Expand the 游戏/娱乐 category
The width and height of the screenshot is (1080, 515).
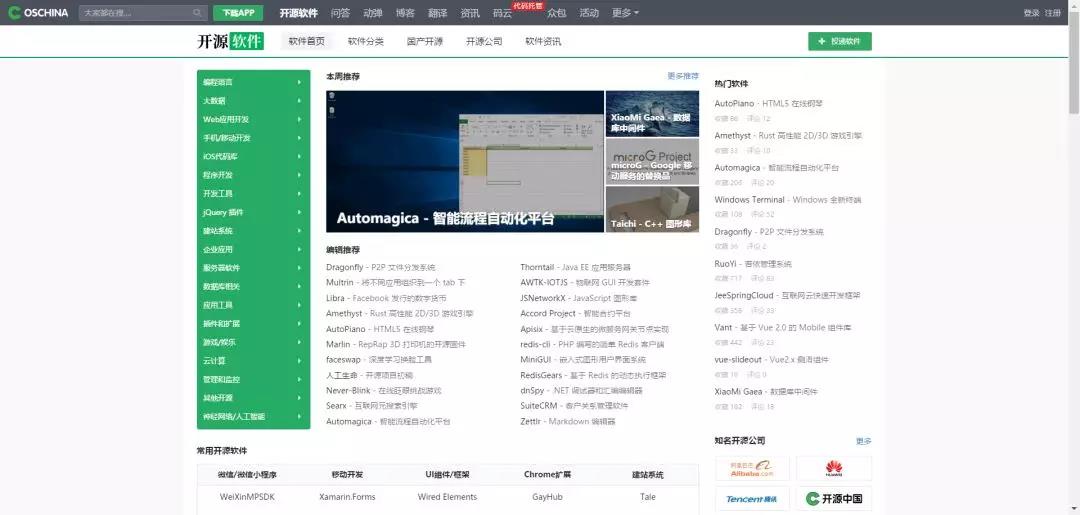(x=253, y=342)
